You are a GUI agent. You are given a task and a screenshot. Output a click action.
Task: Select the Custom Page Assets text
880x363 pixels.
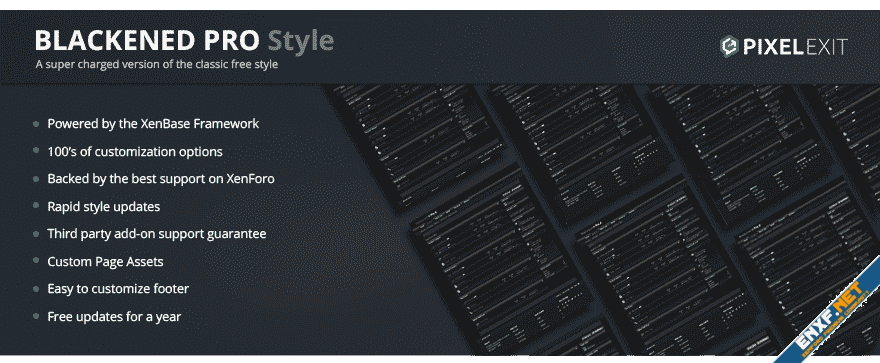click(x=105, y=261)
